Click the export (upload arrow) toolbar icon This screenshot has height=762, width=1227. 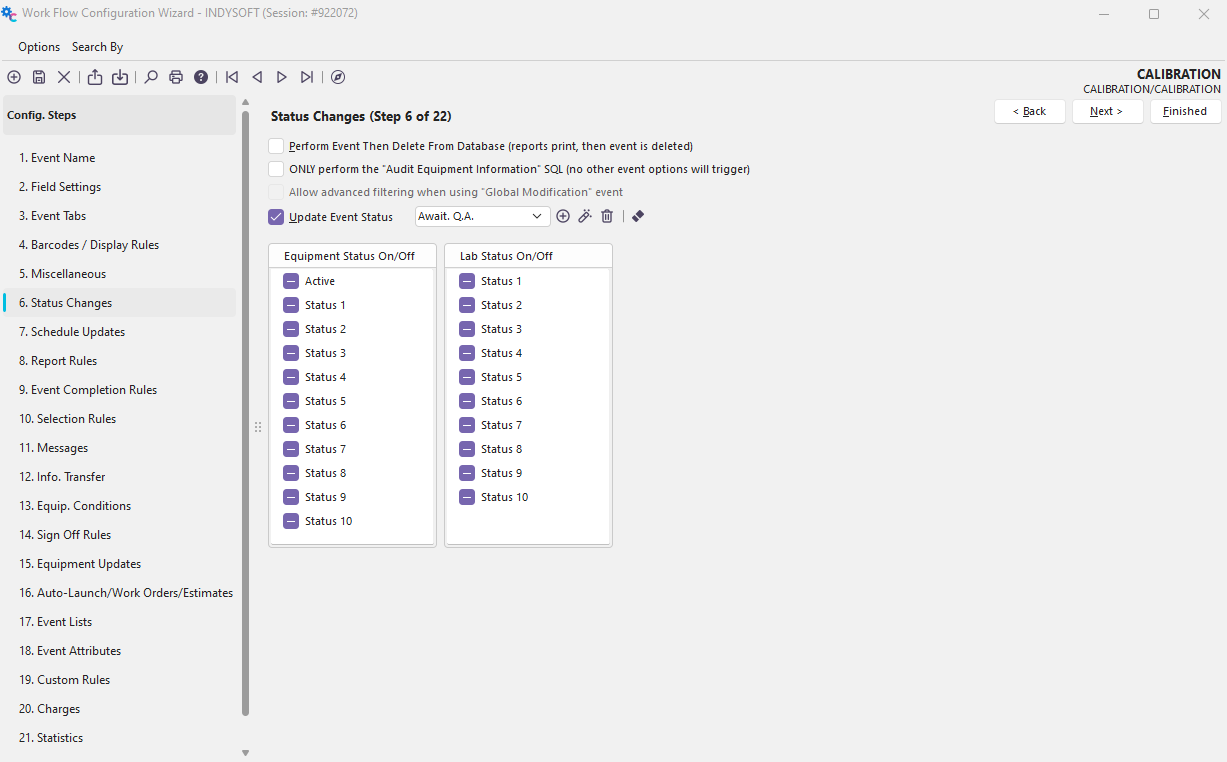tap(95, 77)
